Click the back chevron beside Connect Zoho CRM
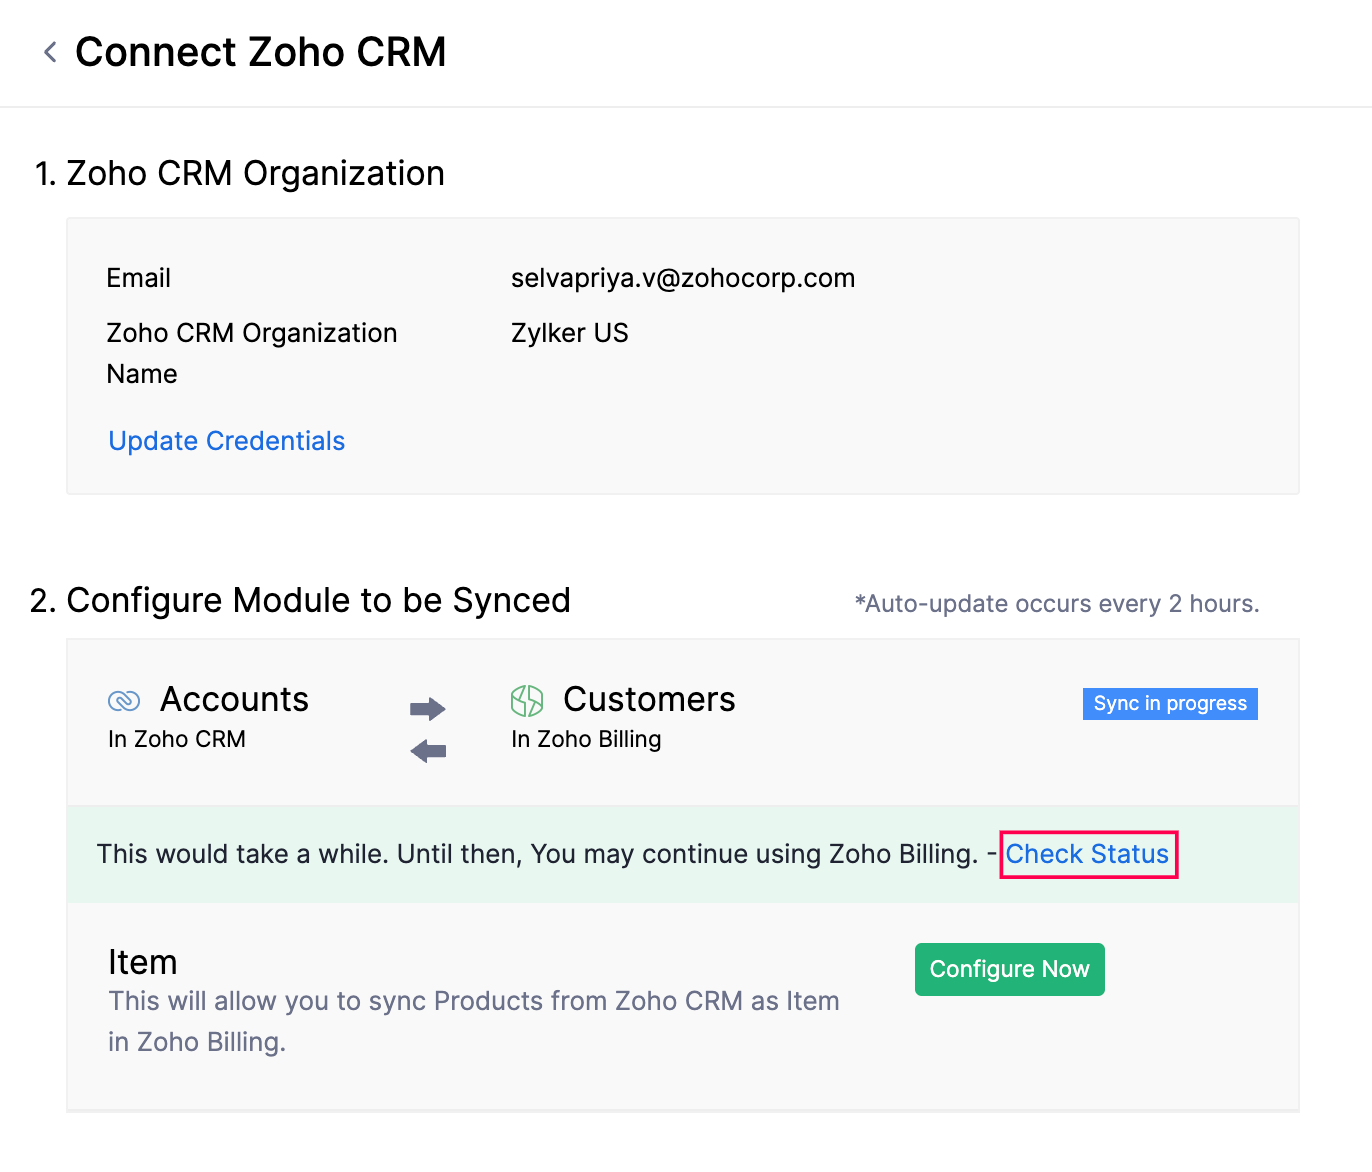 pos(49,51)
